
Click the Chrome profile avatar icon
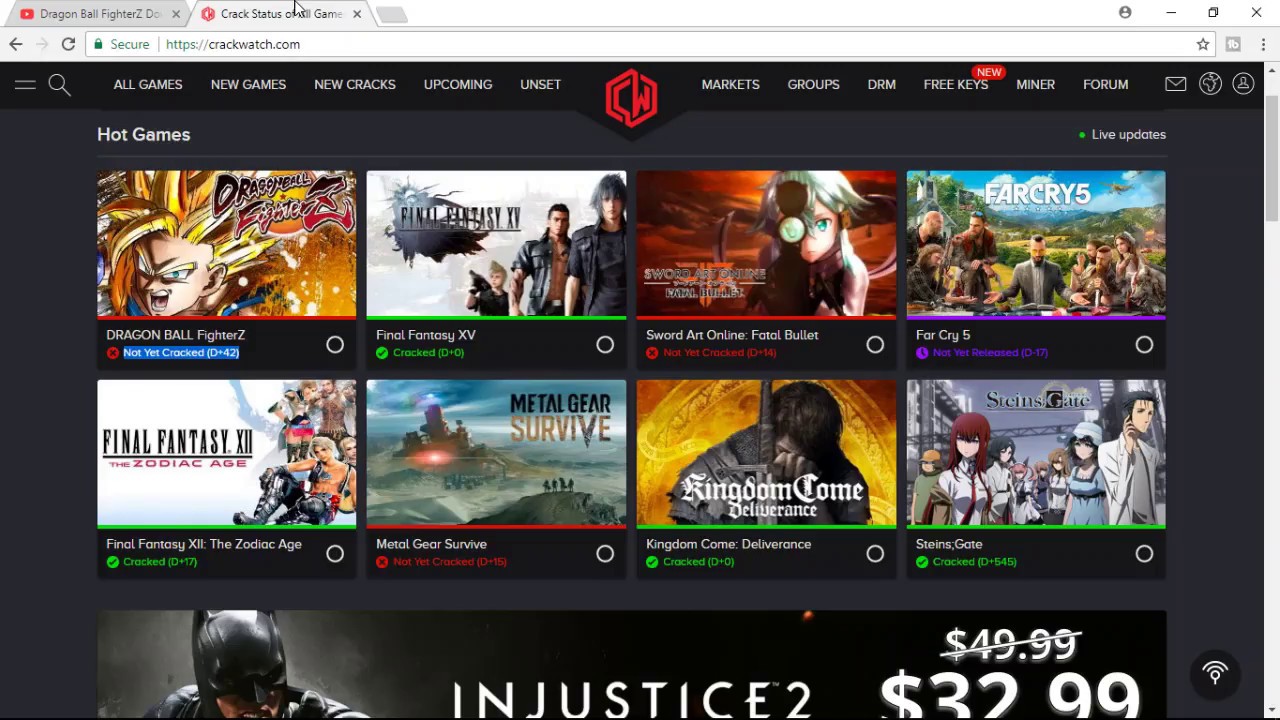tap(1125, 13)
